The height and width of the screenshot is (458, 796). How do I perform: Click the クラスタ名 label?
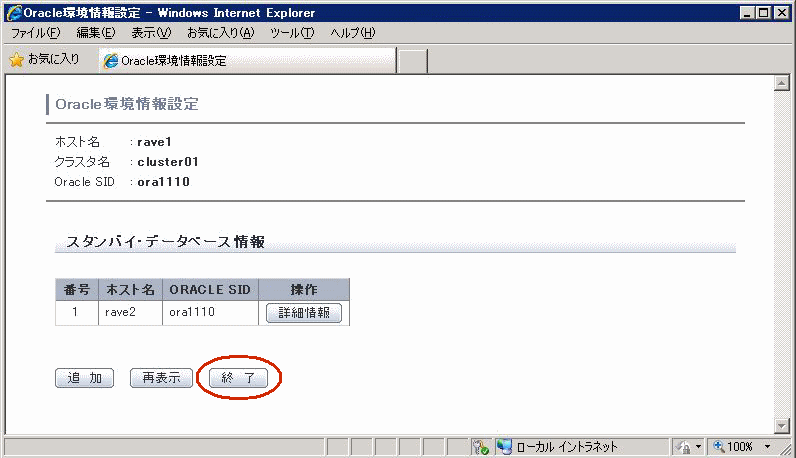point(82,162)
